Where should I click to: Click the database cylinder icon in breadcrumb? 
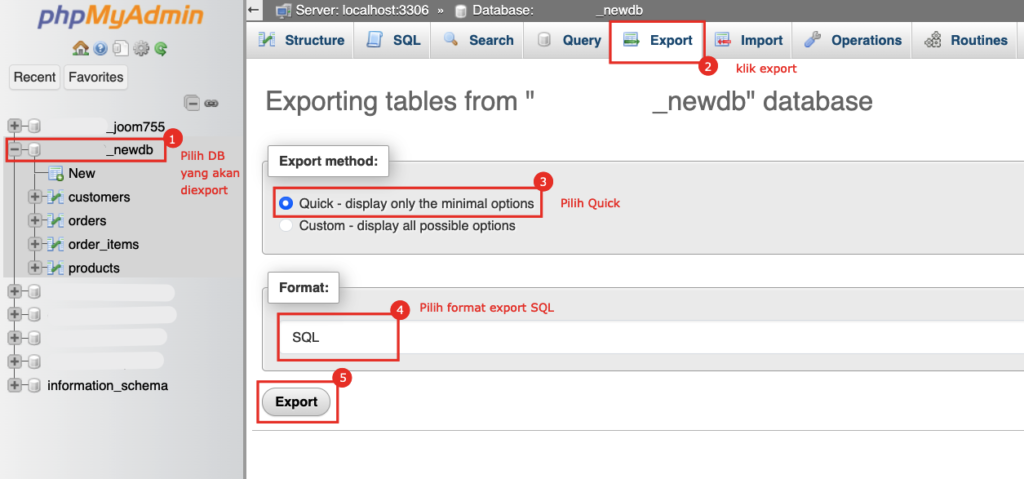(x=461, y=10)
